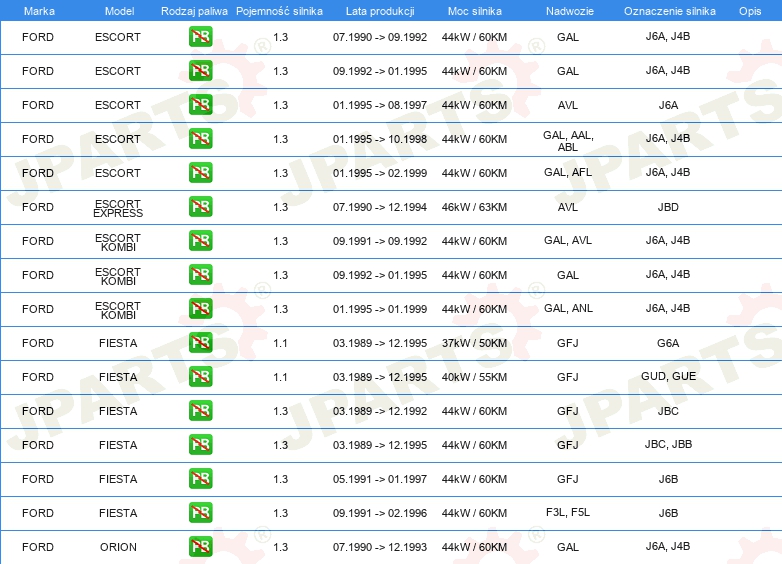
Task: Select date range 09.1991 -> 02.1996
Action: pyautogui.click(x=380, y=513)
